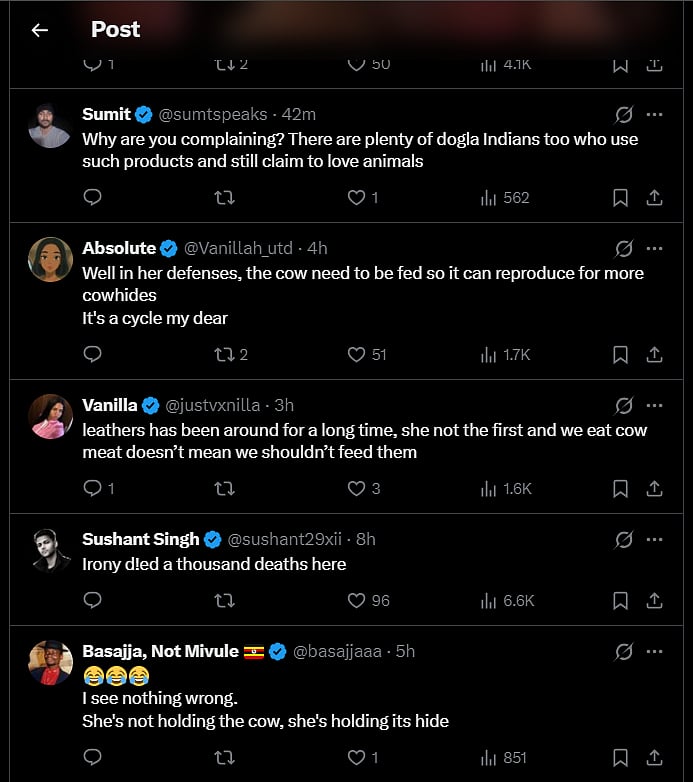The image size is (693, 782).
Task: Repost Absolute's tweet about cowhides
Action: point(225,354)
